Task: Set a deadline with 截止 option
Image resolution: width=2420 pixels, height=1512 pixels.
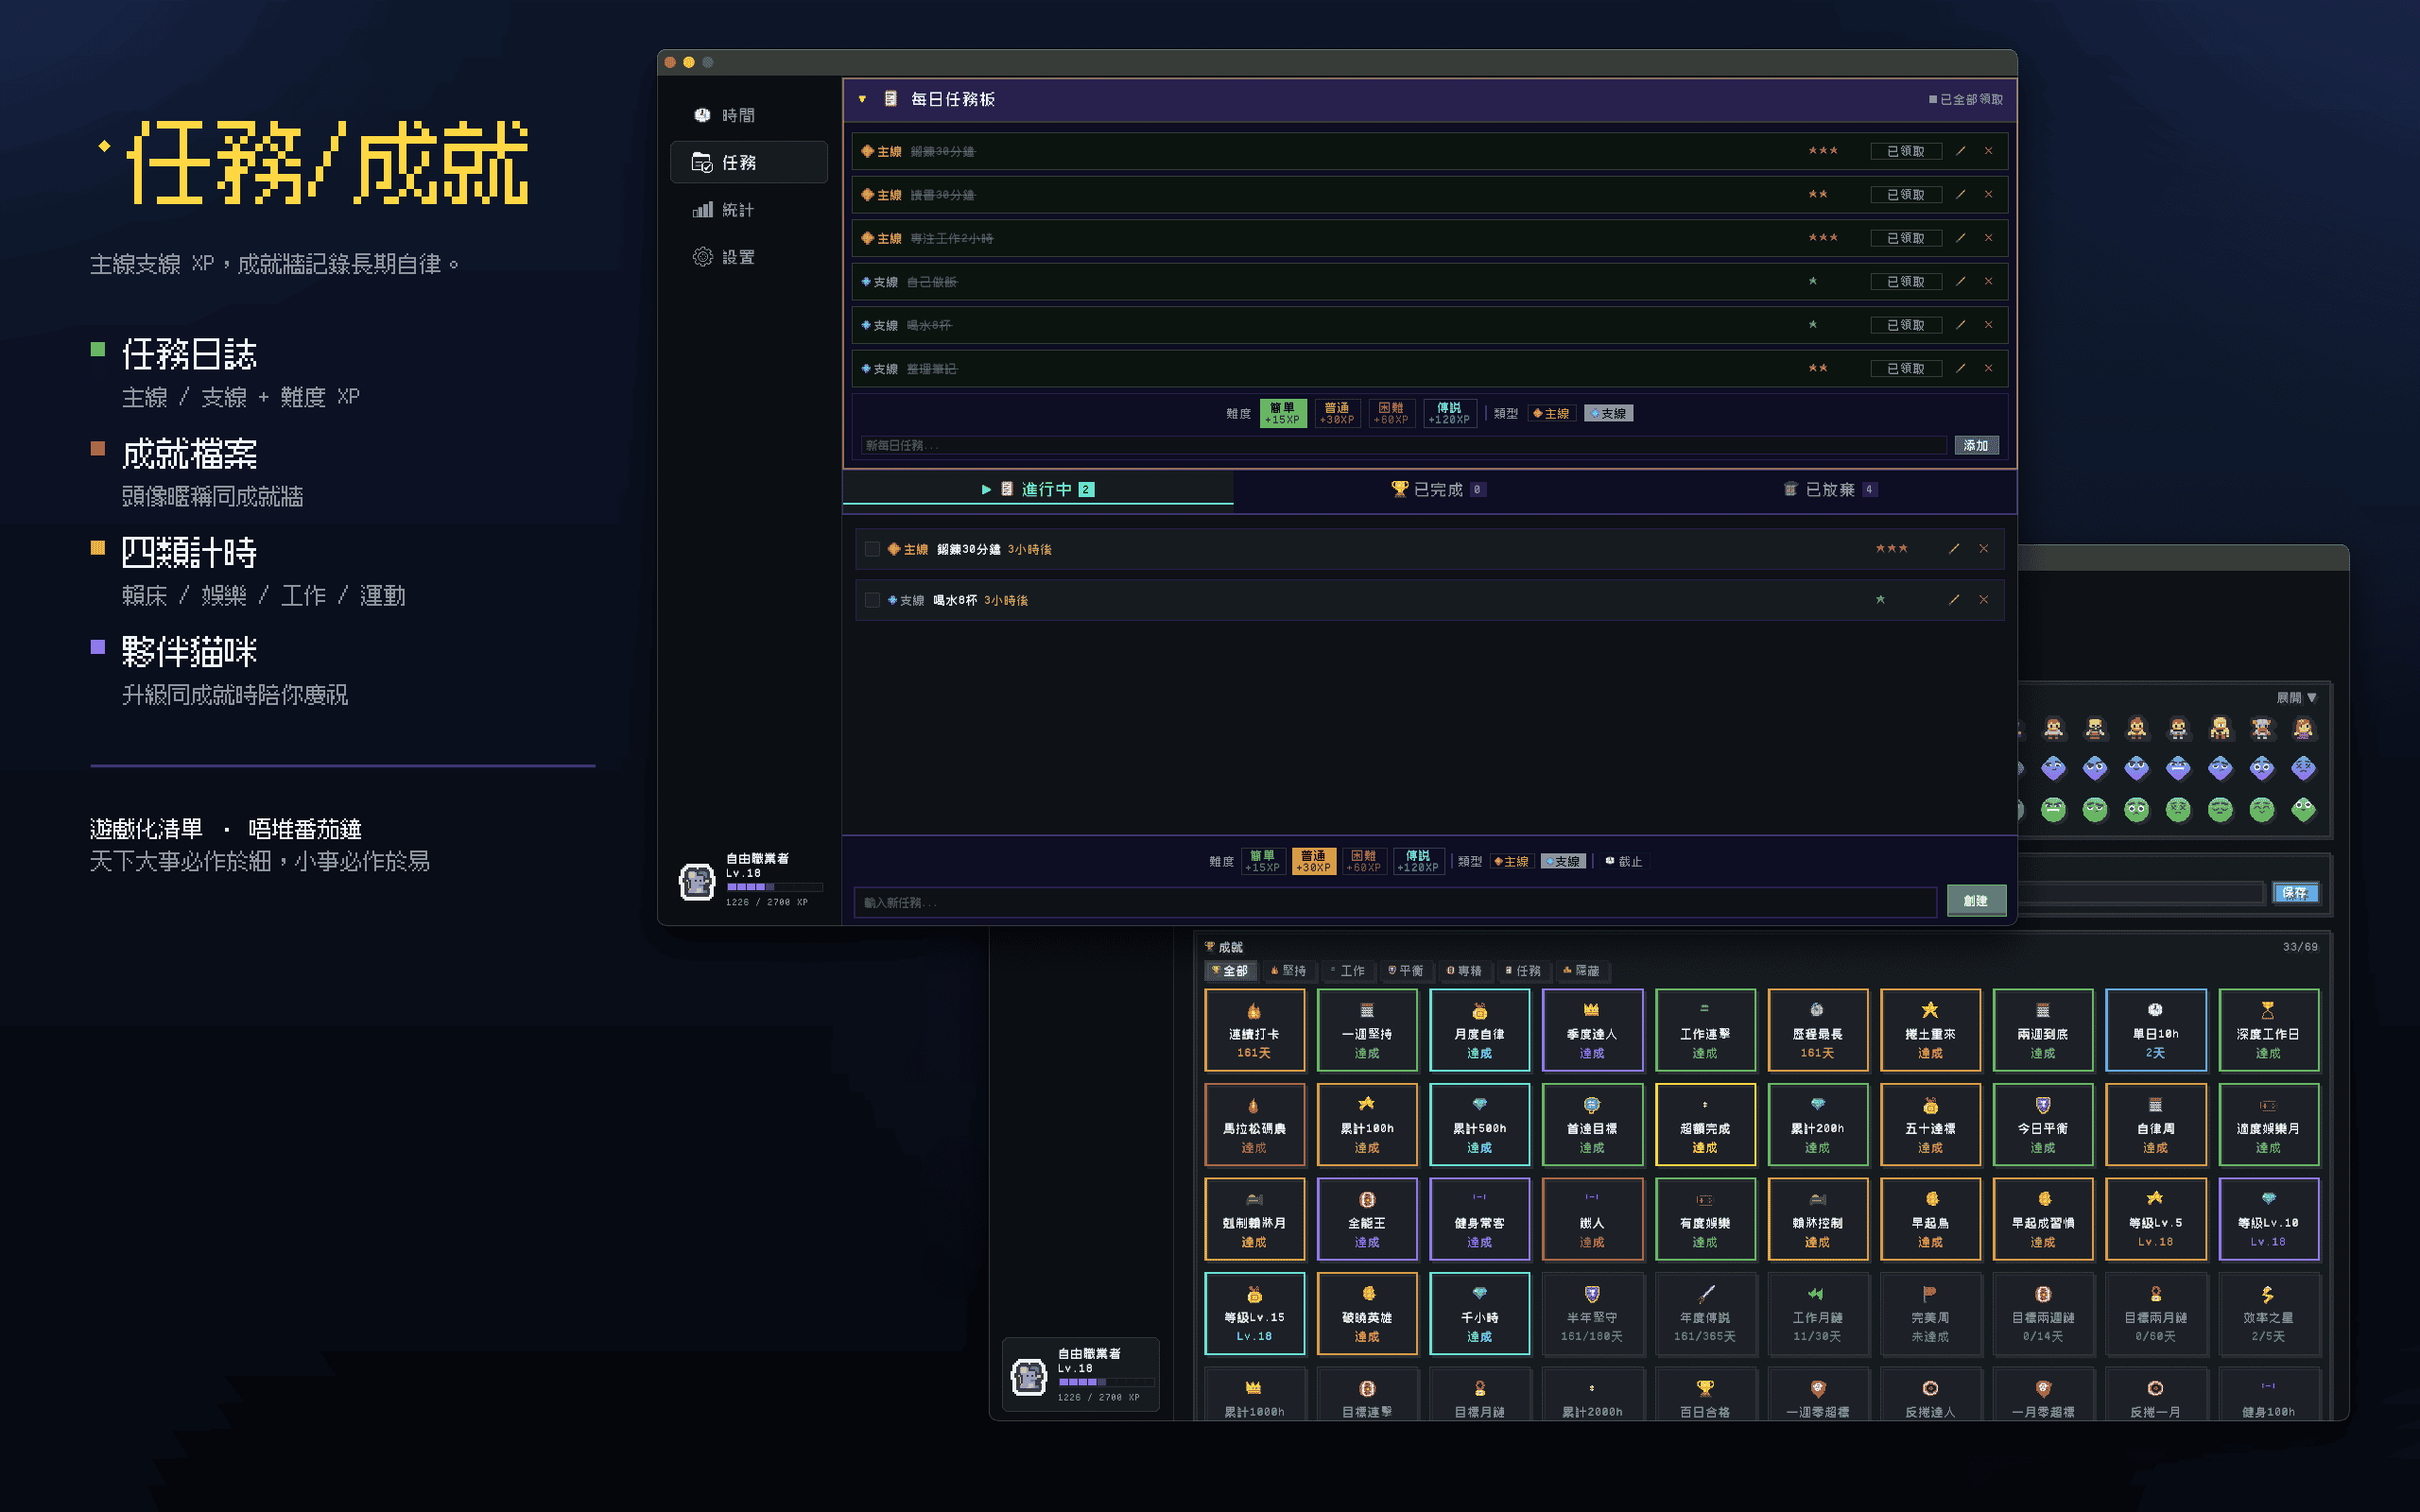Action: pos(1624,861)
